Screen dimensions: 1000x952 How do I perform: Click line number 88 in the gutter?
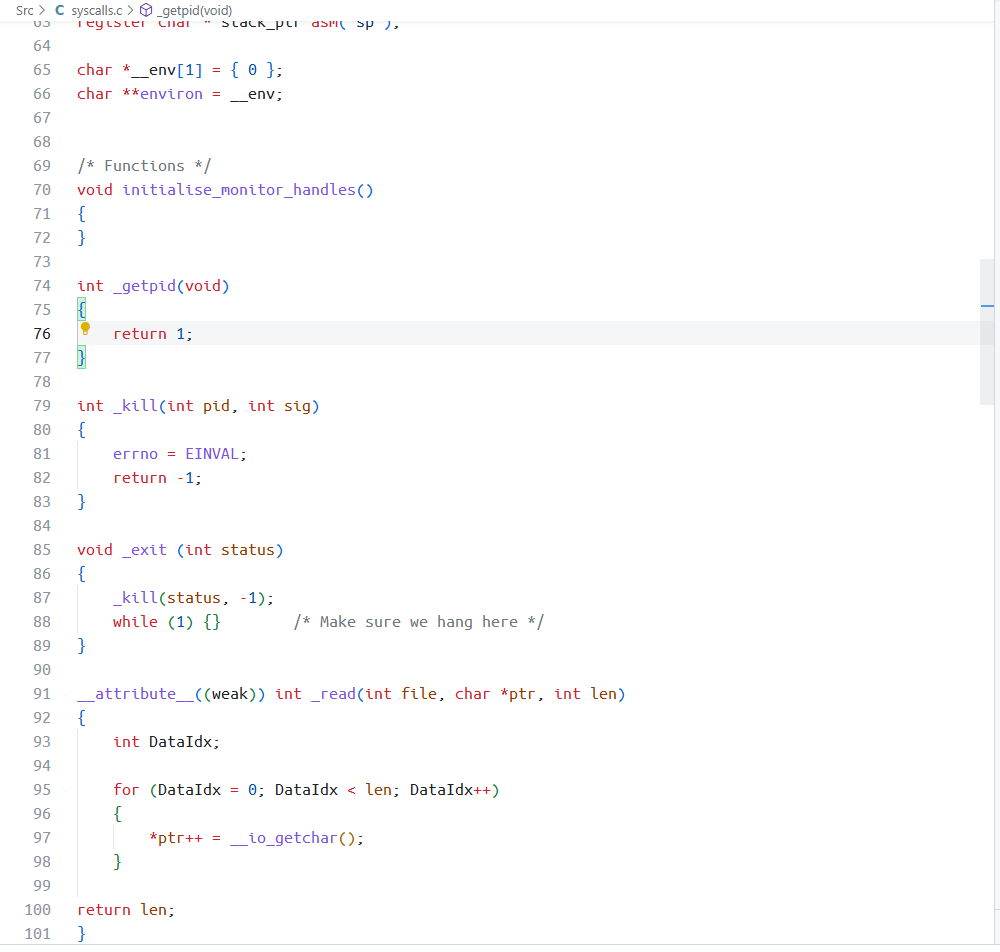pyautogui.click(x=42, y=622)
